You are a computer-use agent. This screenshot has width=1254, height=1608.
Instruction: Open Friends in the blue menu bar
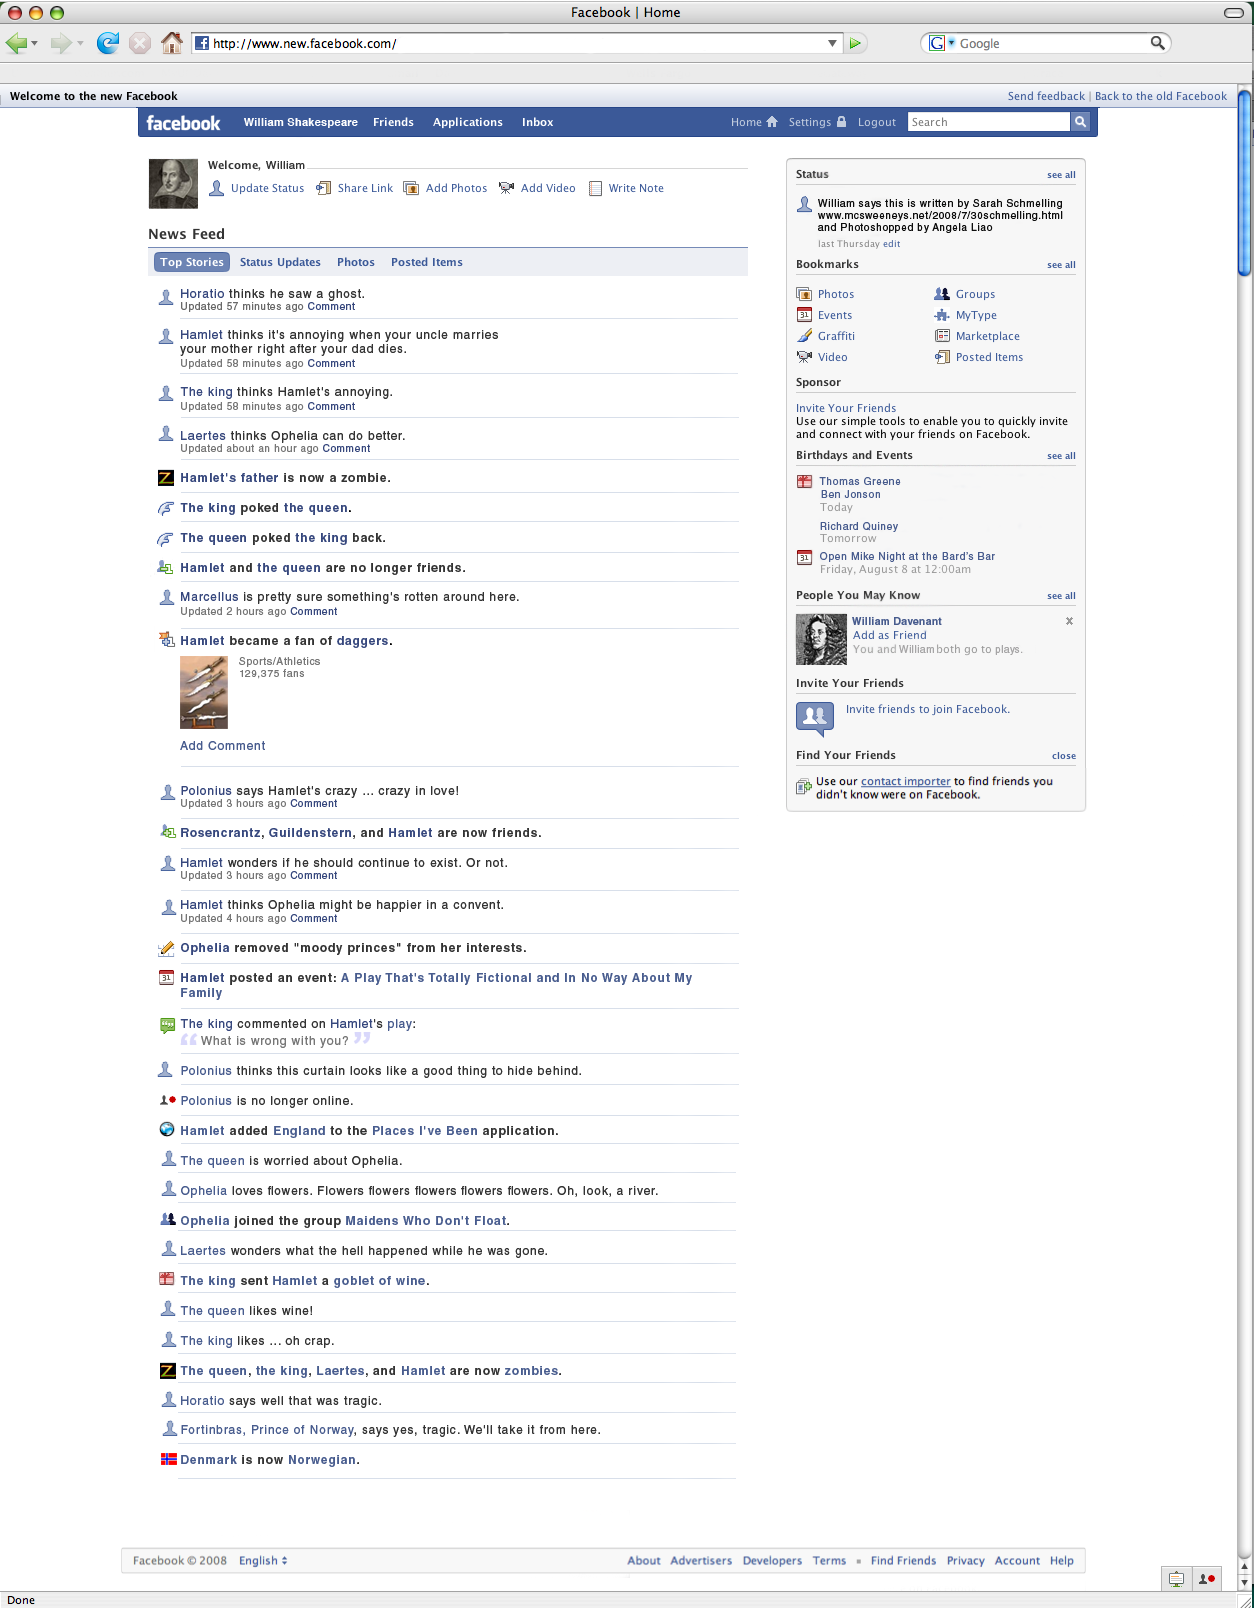(x=393, y=122)
